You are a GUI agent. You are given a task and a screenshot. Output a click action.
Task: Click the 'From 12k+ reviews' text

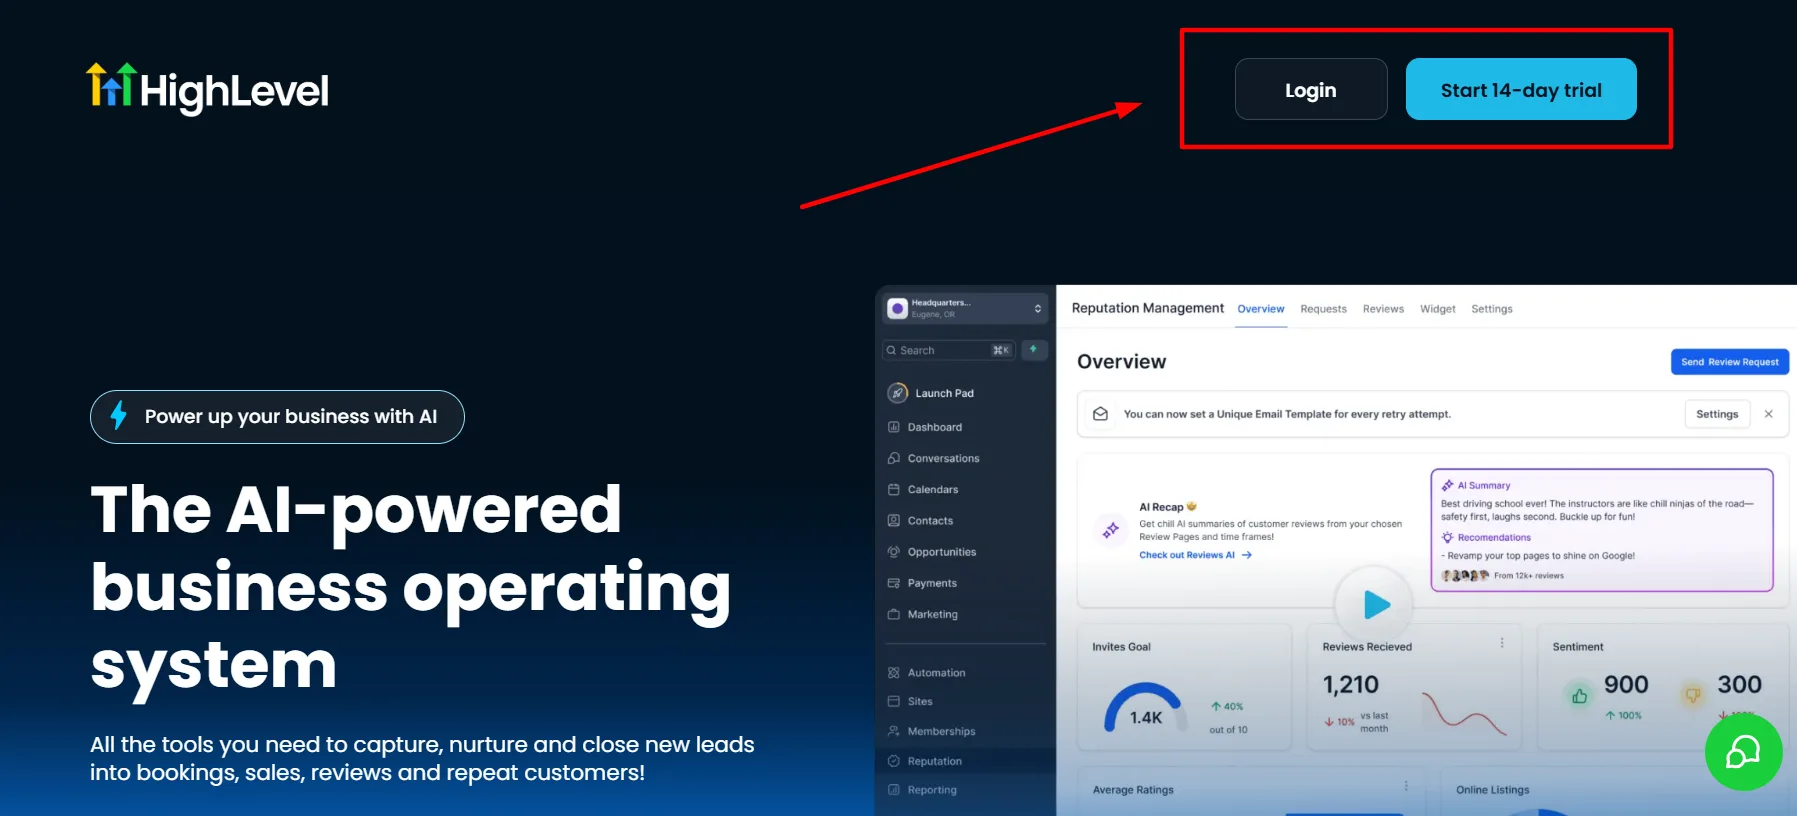(x=1528, y=576)
